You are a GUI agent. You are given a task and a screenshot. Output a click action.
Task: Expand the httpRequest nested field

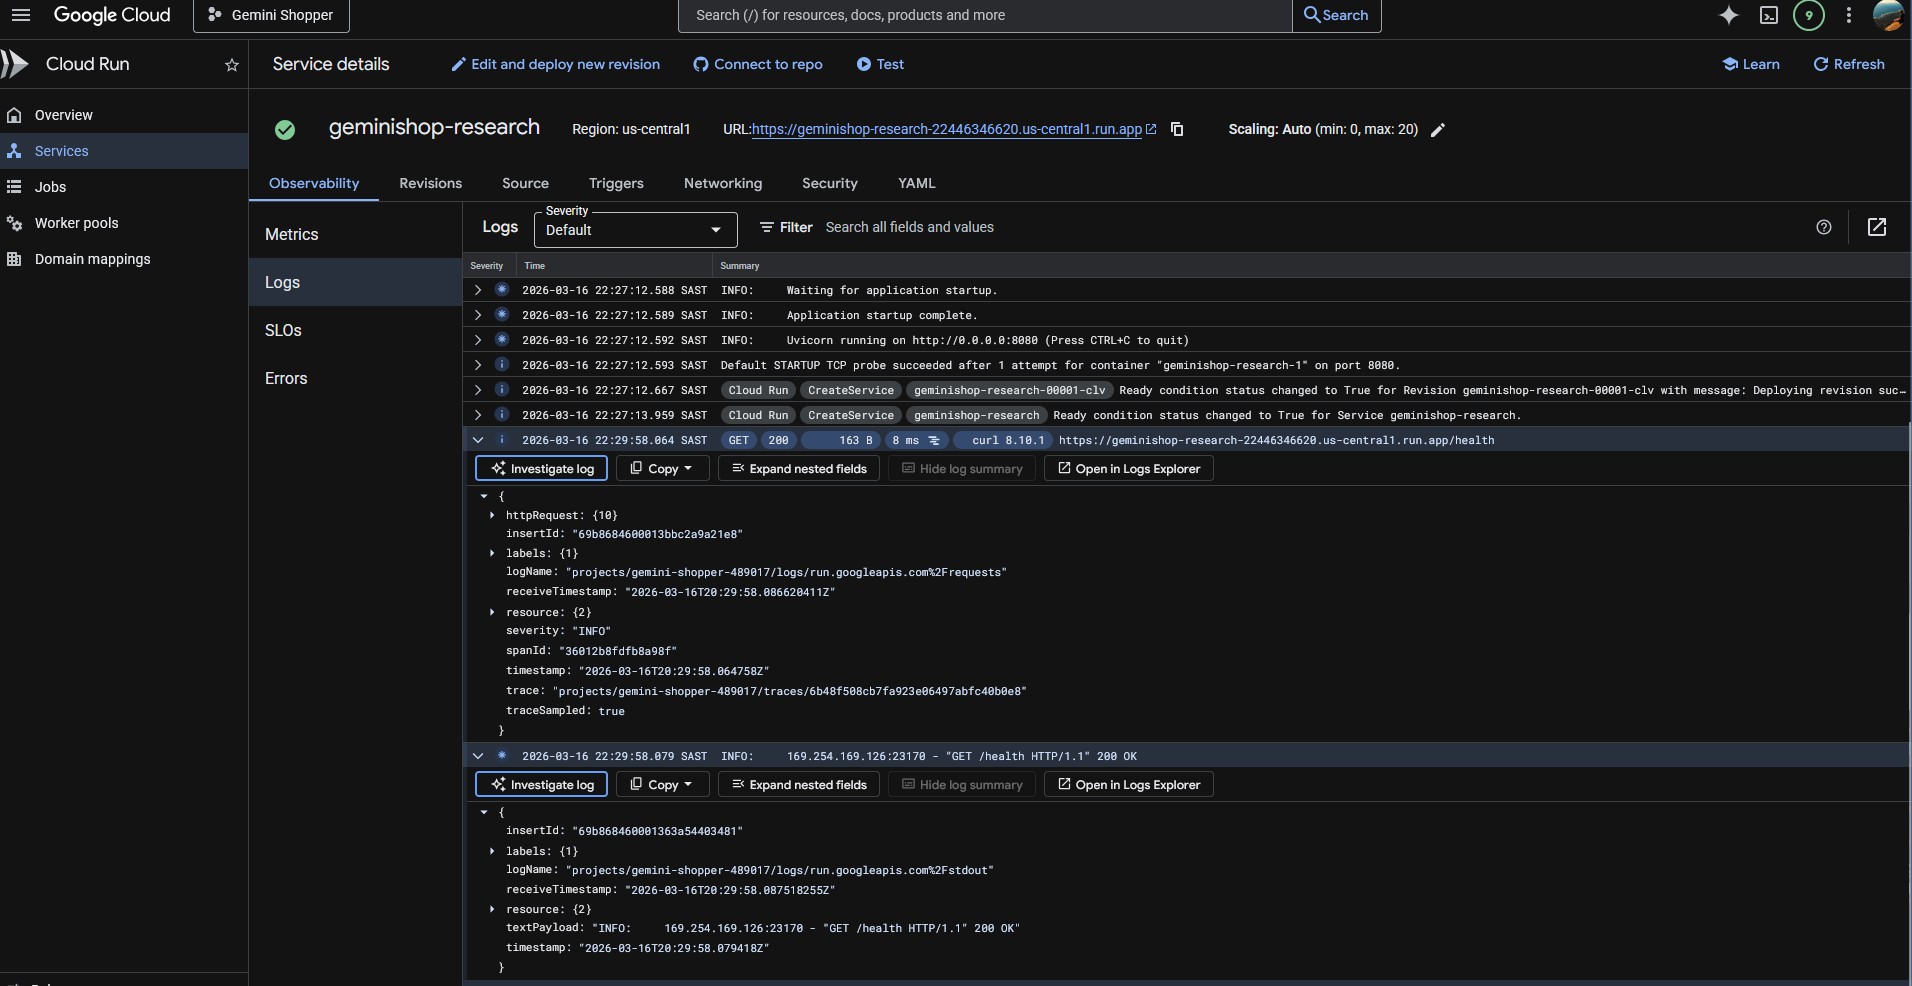click(492, 515)
